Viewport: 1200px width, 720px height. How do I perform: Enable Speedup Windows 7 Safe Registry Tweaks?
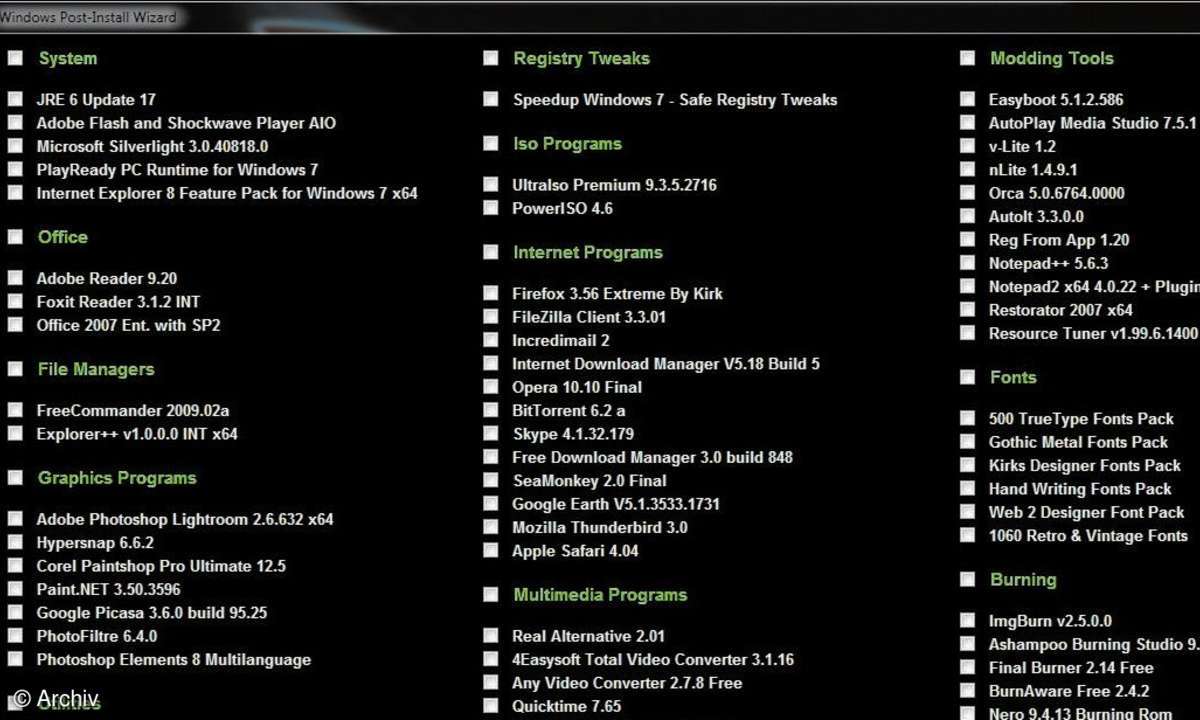491,99
